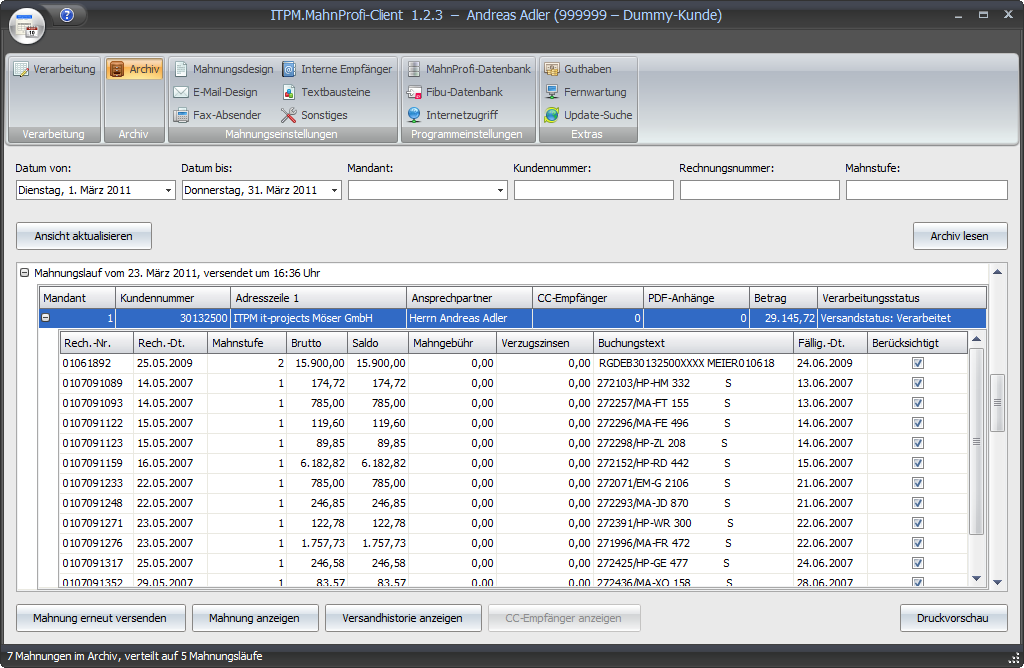Toggle Berücksichtigt checkbox for invoice 0107091093

click(x=918, y=404)
